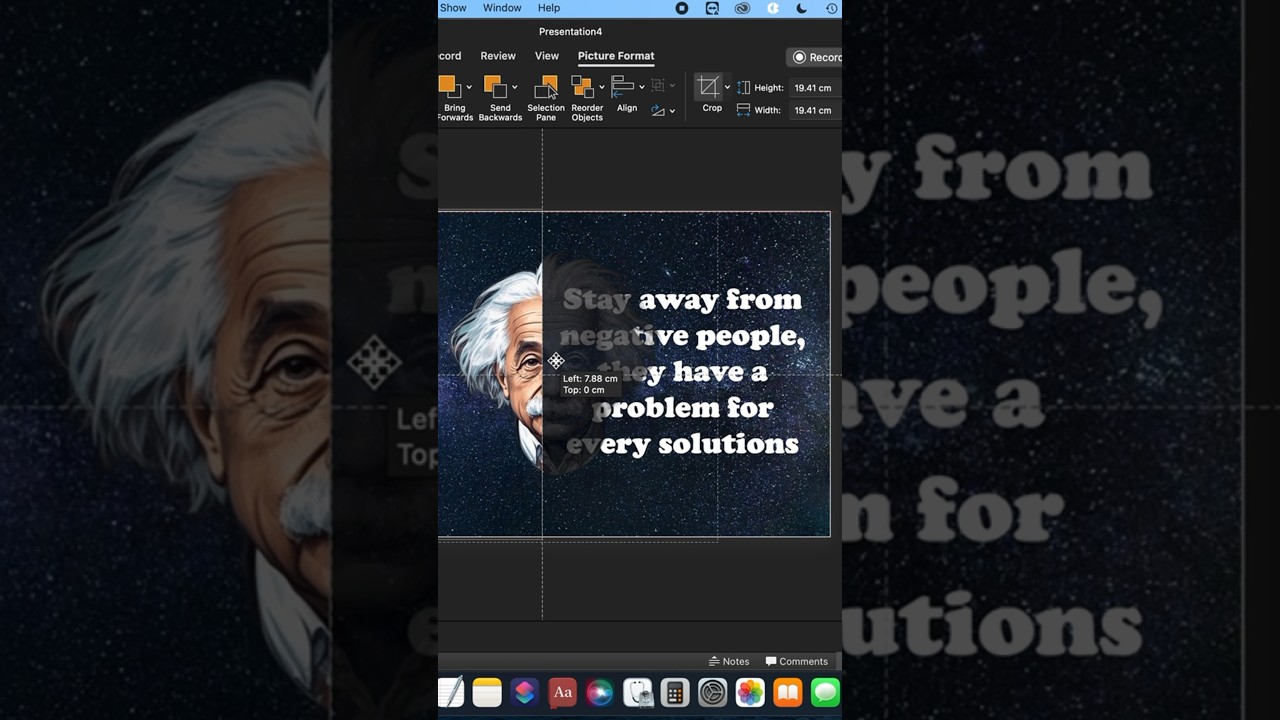The height and width of the screenshot is (720, 1280).
Task: Click the stop recording menu bar icon
Action: click(682, 8)
